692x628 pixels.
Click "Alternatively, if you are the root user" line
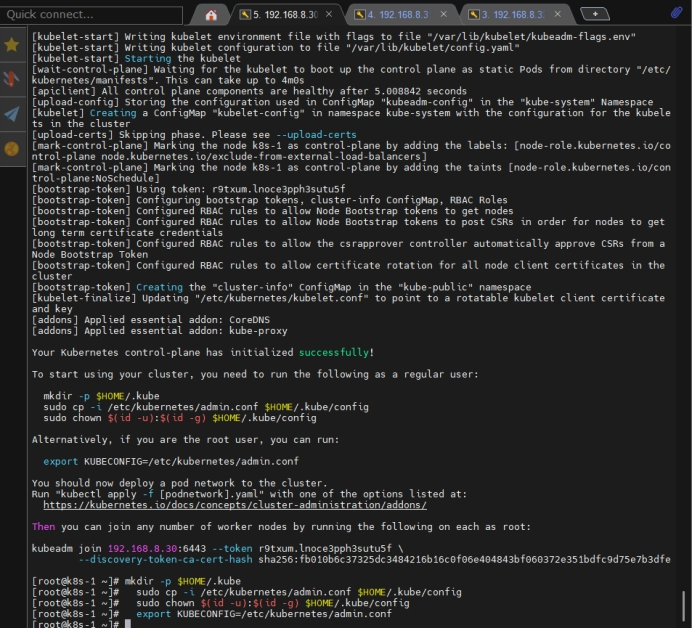185,440
